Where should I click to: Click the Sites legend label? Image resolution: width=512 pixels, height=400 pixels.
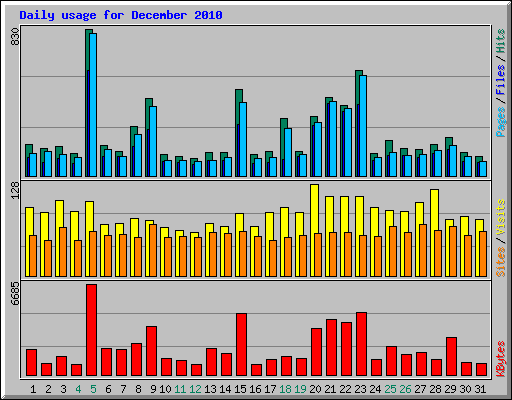501,262
